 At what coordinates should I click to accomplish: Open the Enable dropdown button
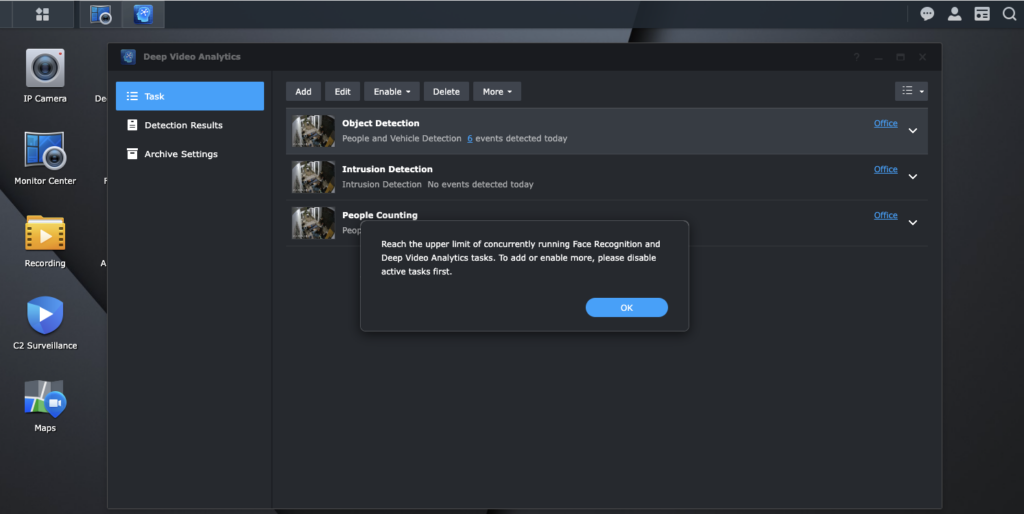click(x=391, y=91)
